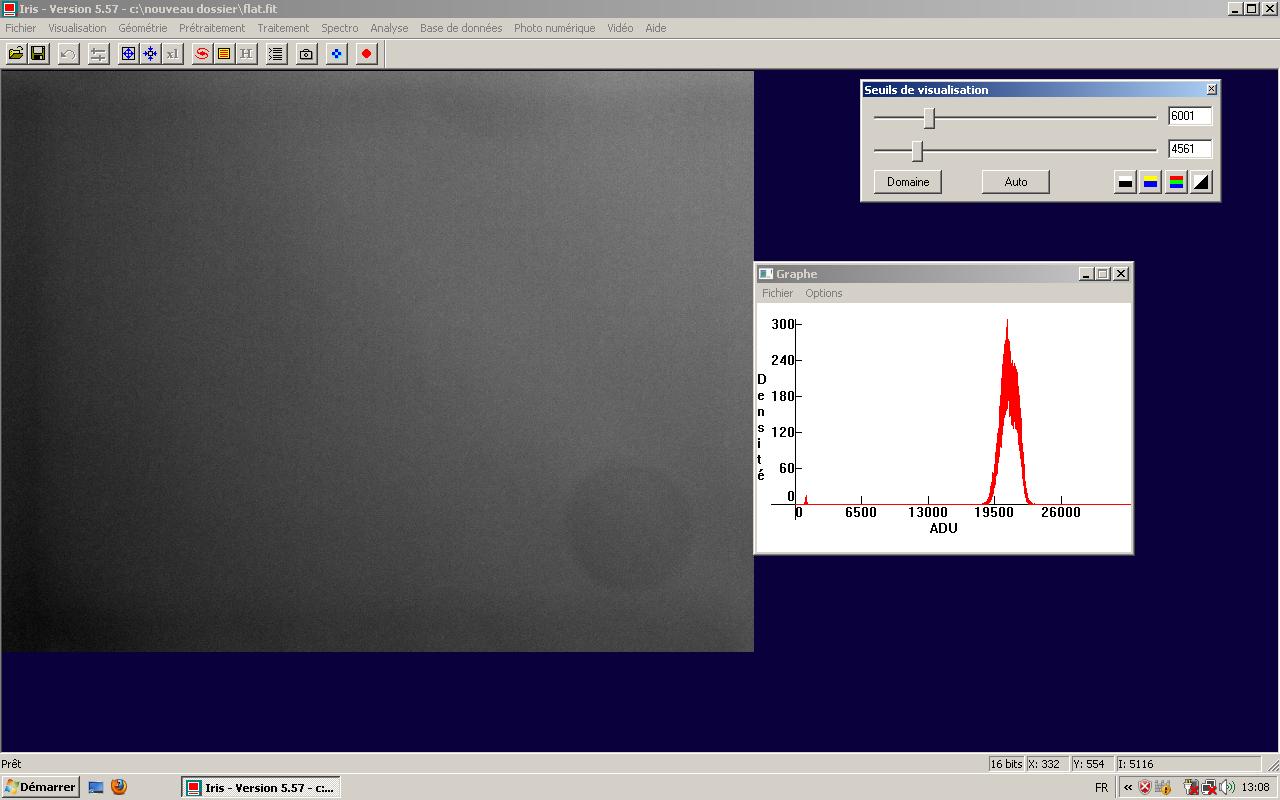Open the command line indented-lines icon

[x=276, y=54]
